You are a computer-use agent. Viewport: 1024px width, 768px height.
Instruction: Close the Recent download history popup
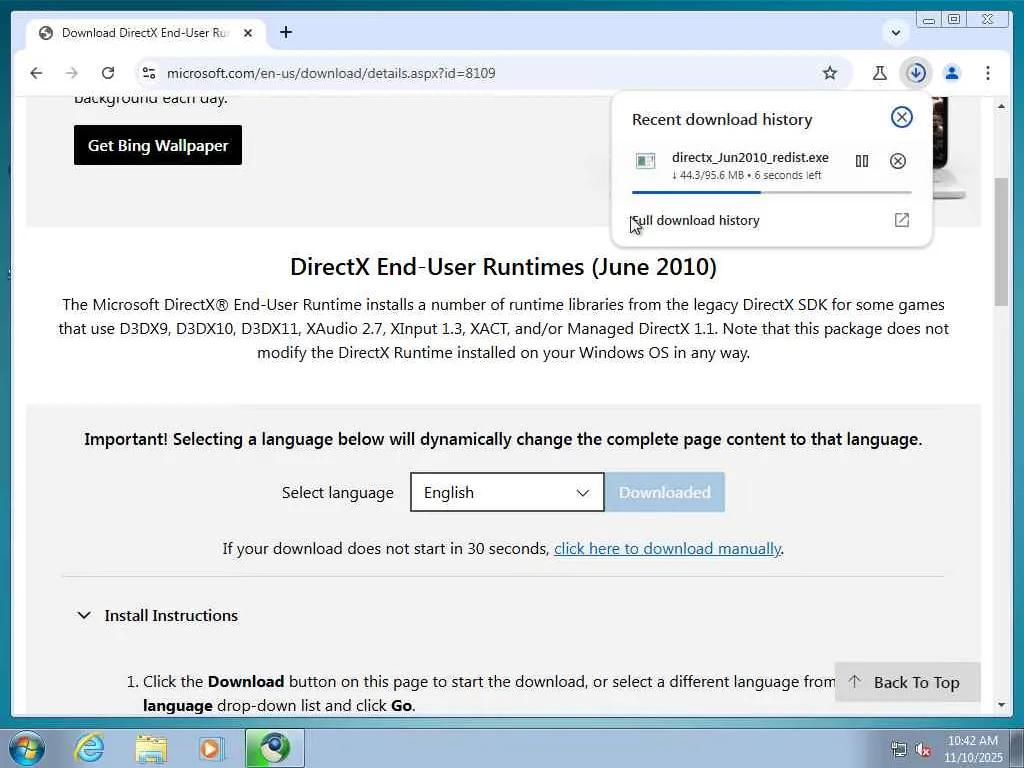pos(901,118)
